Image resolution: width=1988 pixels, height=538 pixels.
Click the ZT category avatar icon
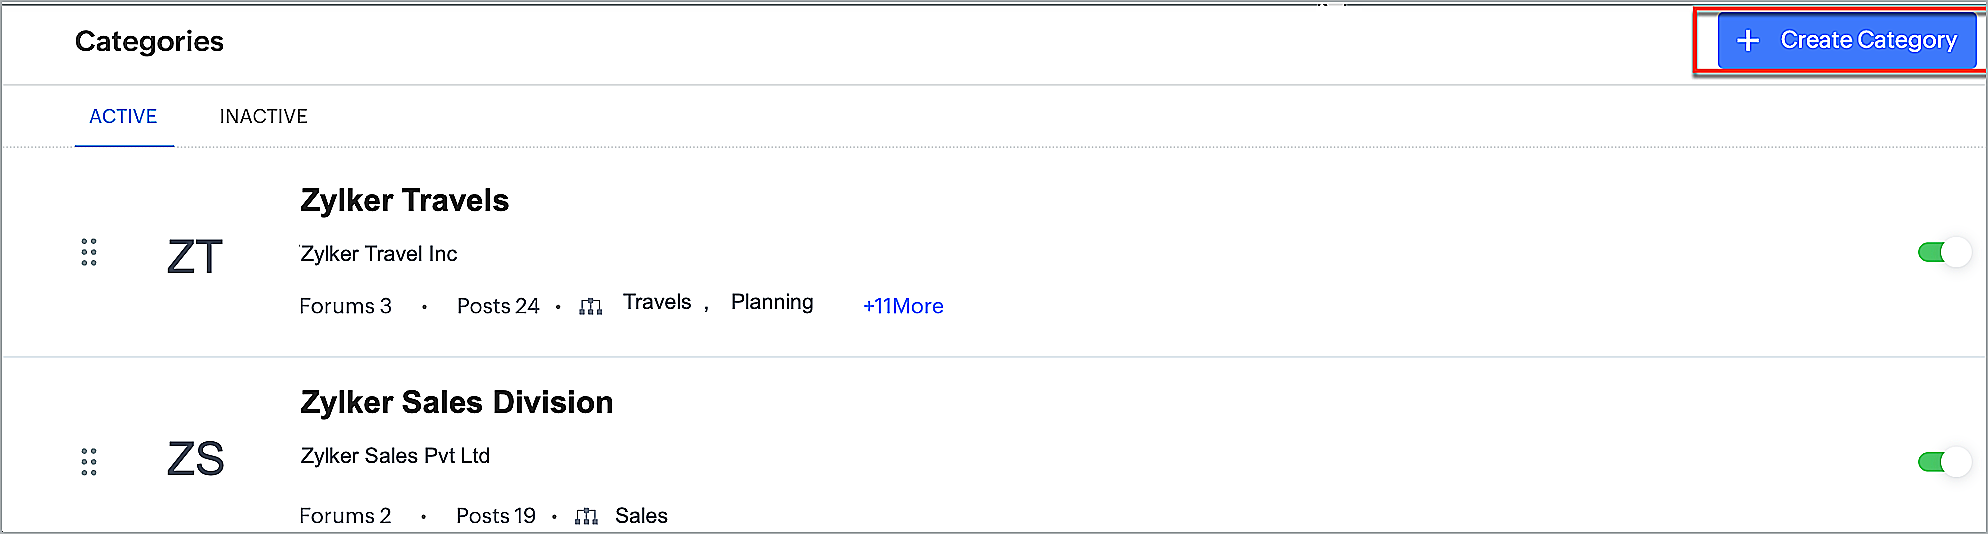click(x=205, y=252)
